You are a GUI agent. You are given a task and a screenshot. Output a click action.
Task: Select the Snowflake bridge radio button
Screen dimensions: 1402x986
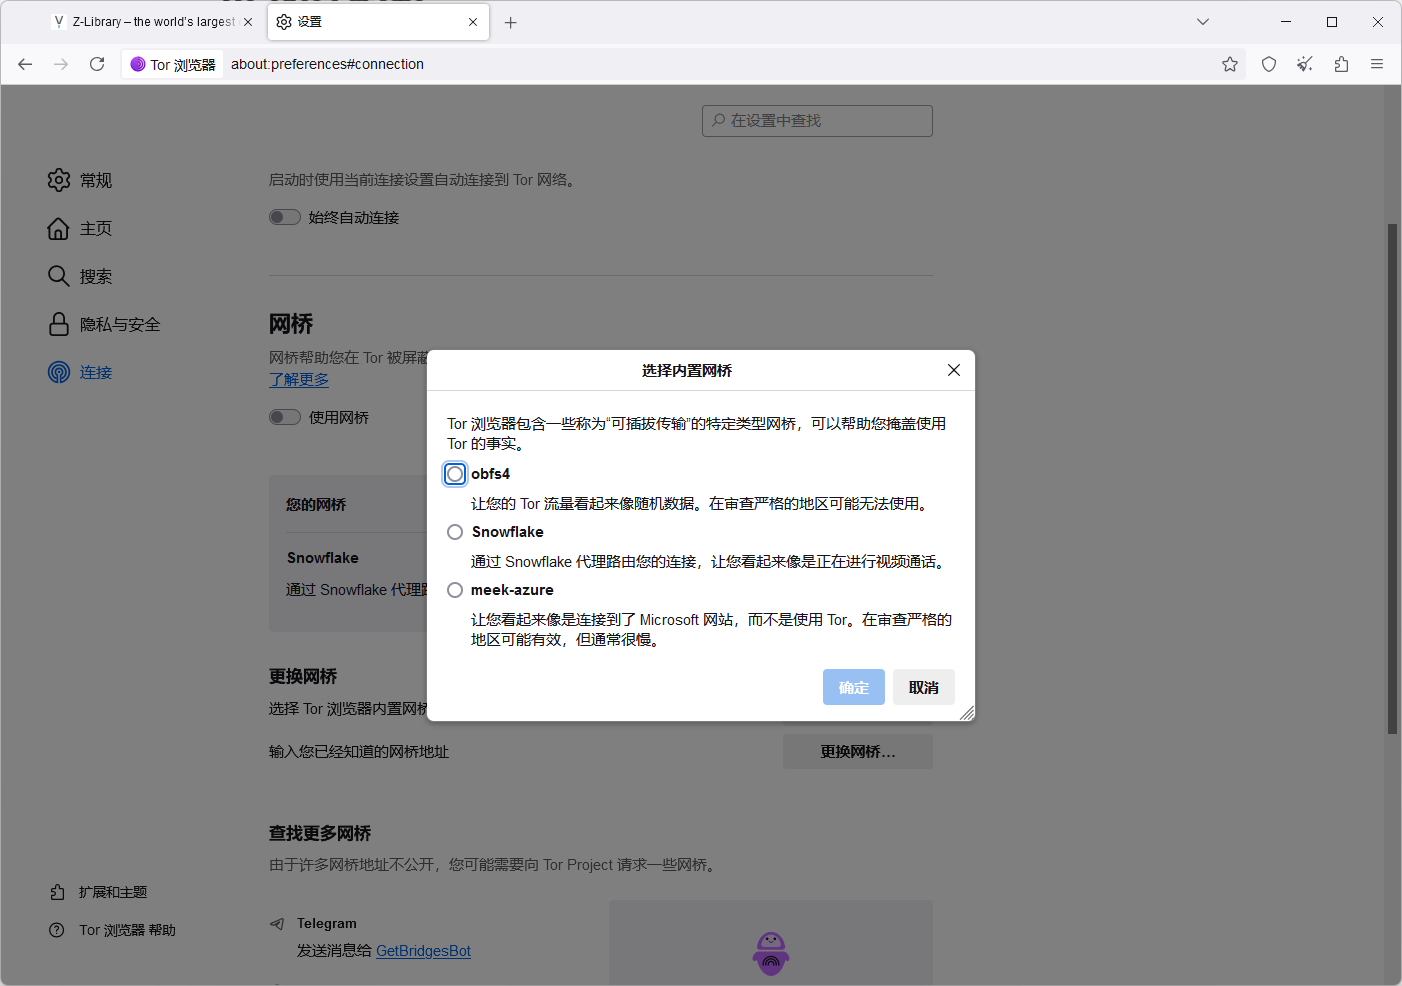pos(455,532)
